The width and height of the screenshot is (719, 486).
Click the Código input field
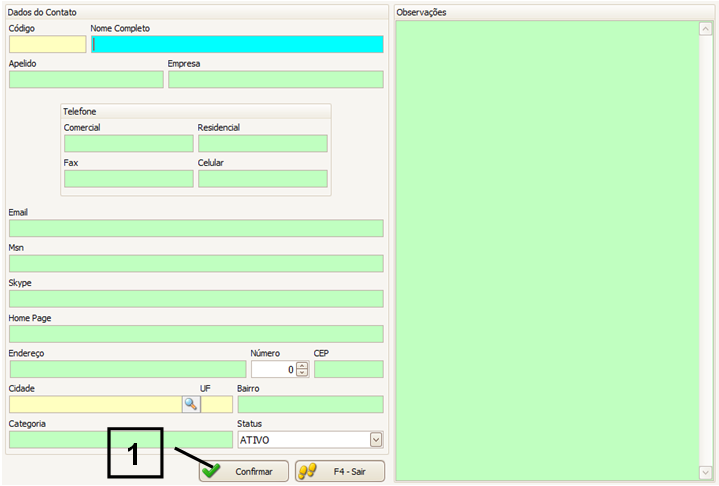(x=47, y=44)
